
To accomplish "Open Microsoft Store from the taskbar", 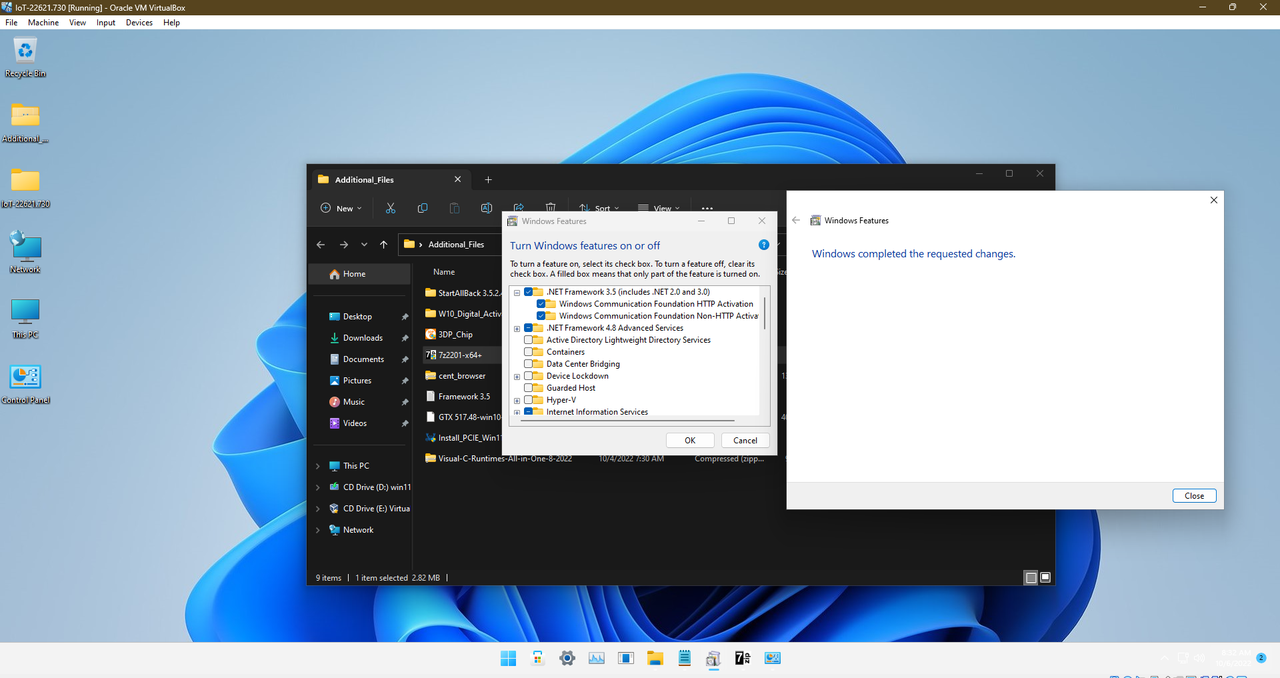I will point(538,658).
